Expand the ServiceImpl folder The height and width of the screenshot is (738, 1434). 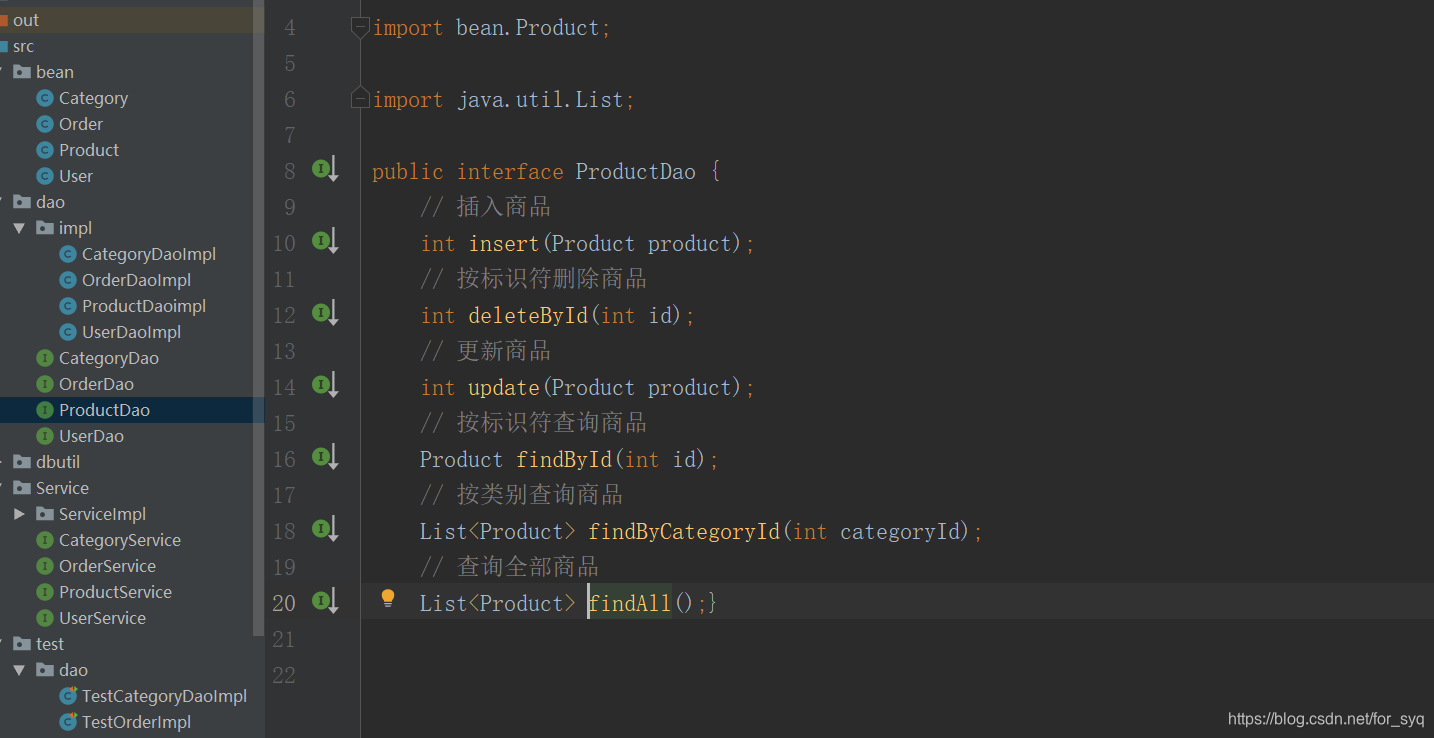click(19, 514)
